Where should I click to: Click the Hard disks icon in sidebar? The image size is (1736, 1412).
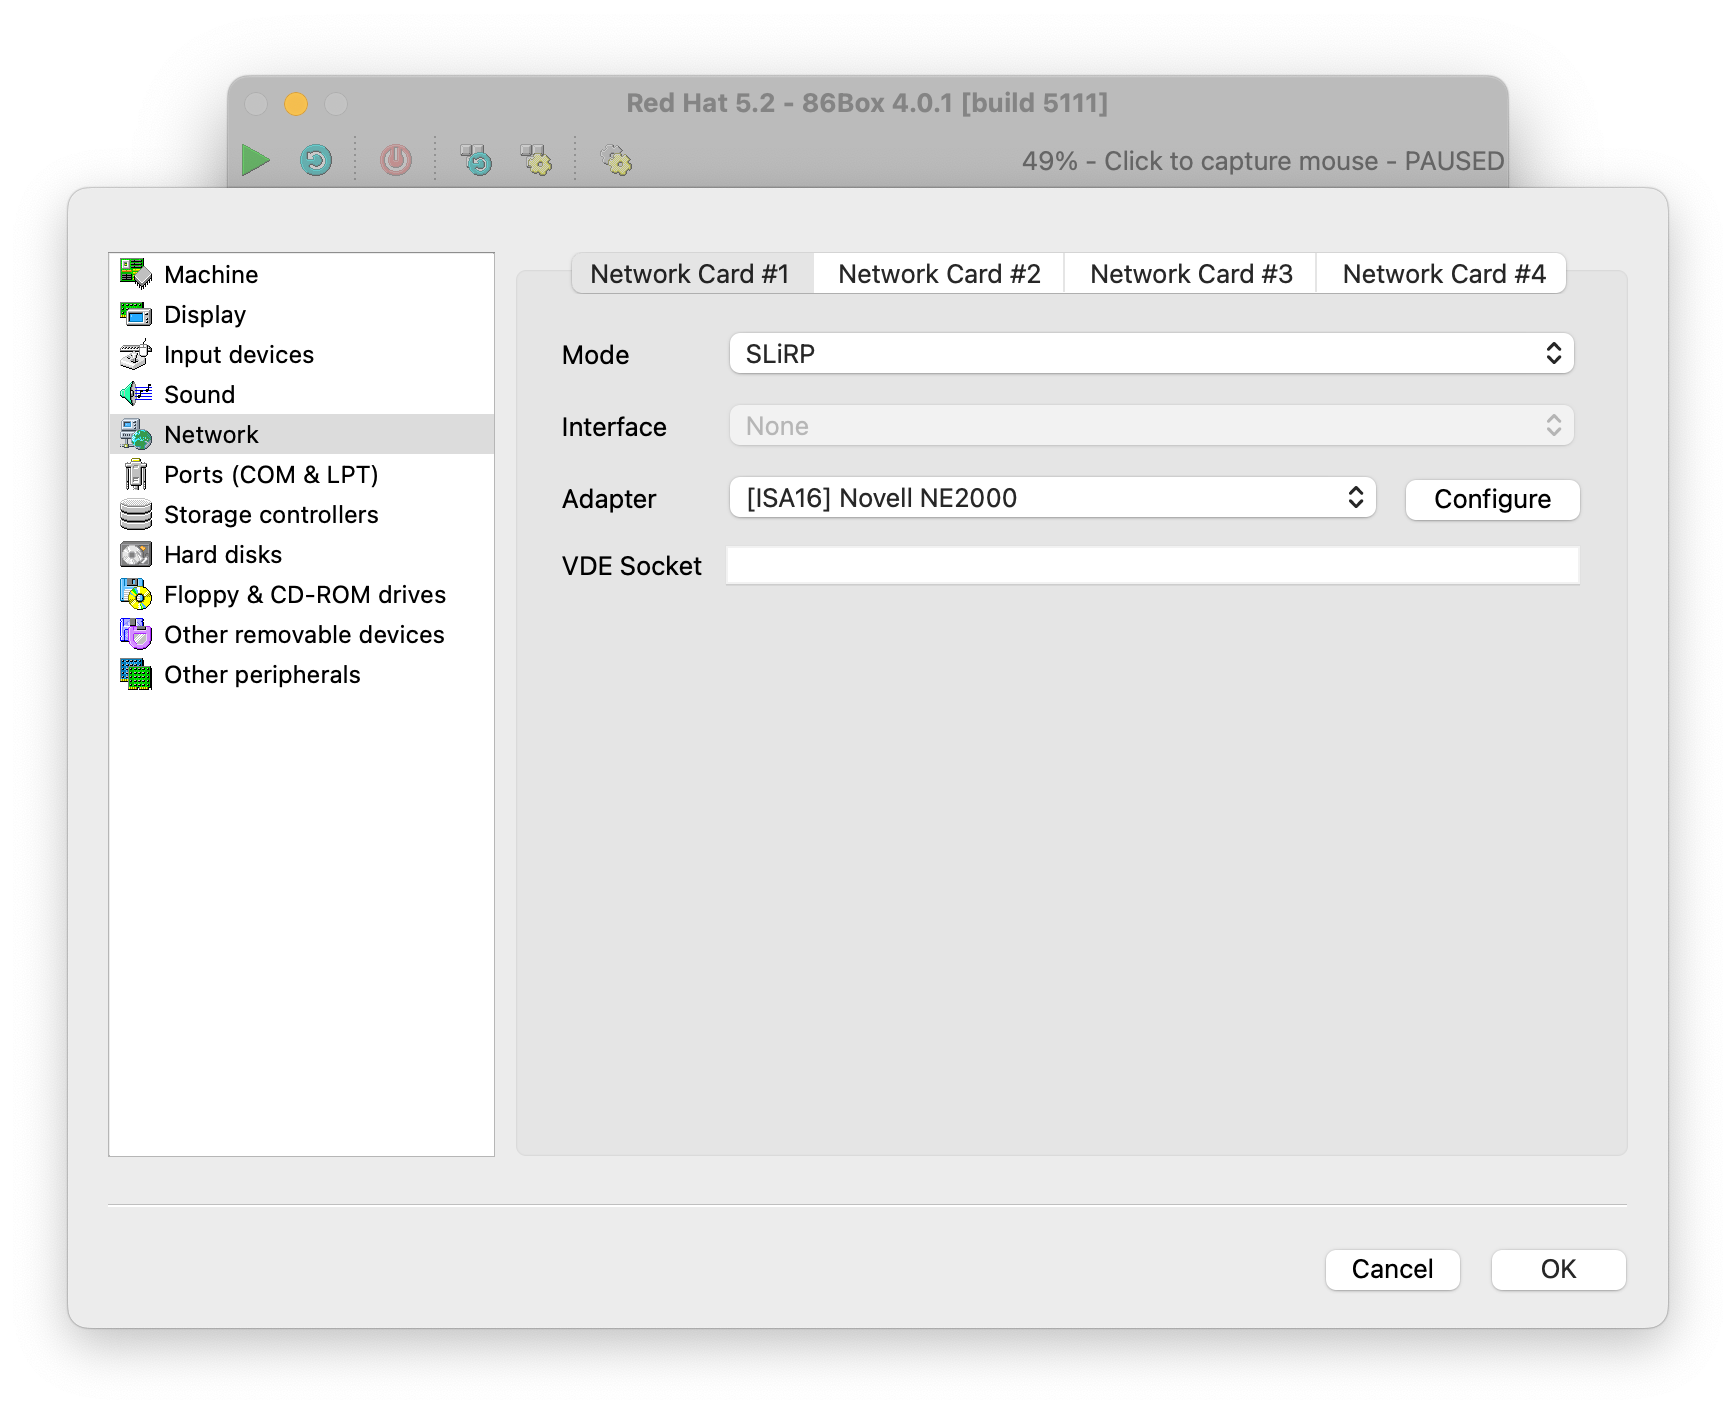(136, 554)
